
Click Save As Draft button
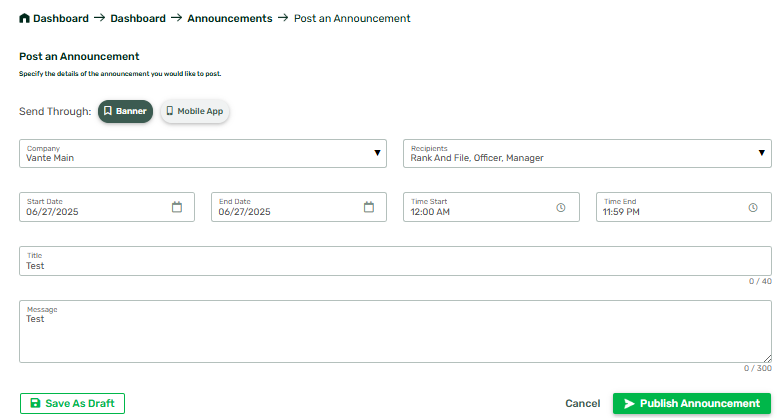[72, 403]
